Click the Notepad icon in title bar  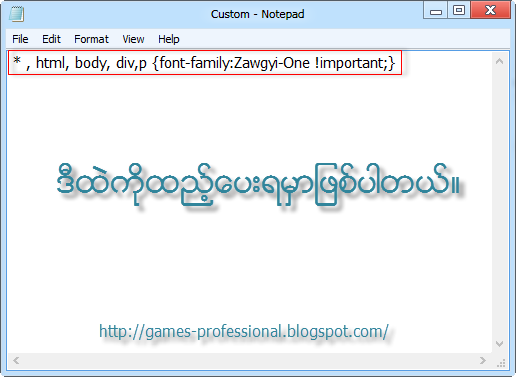[17, 14]
